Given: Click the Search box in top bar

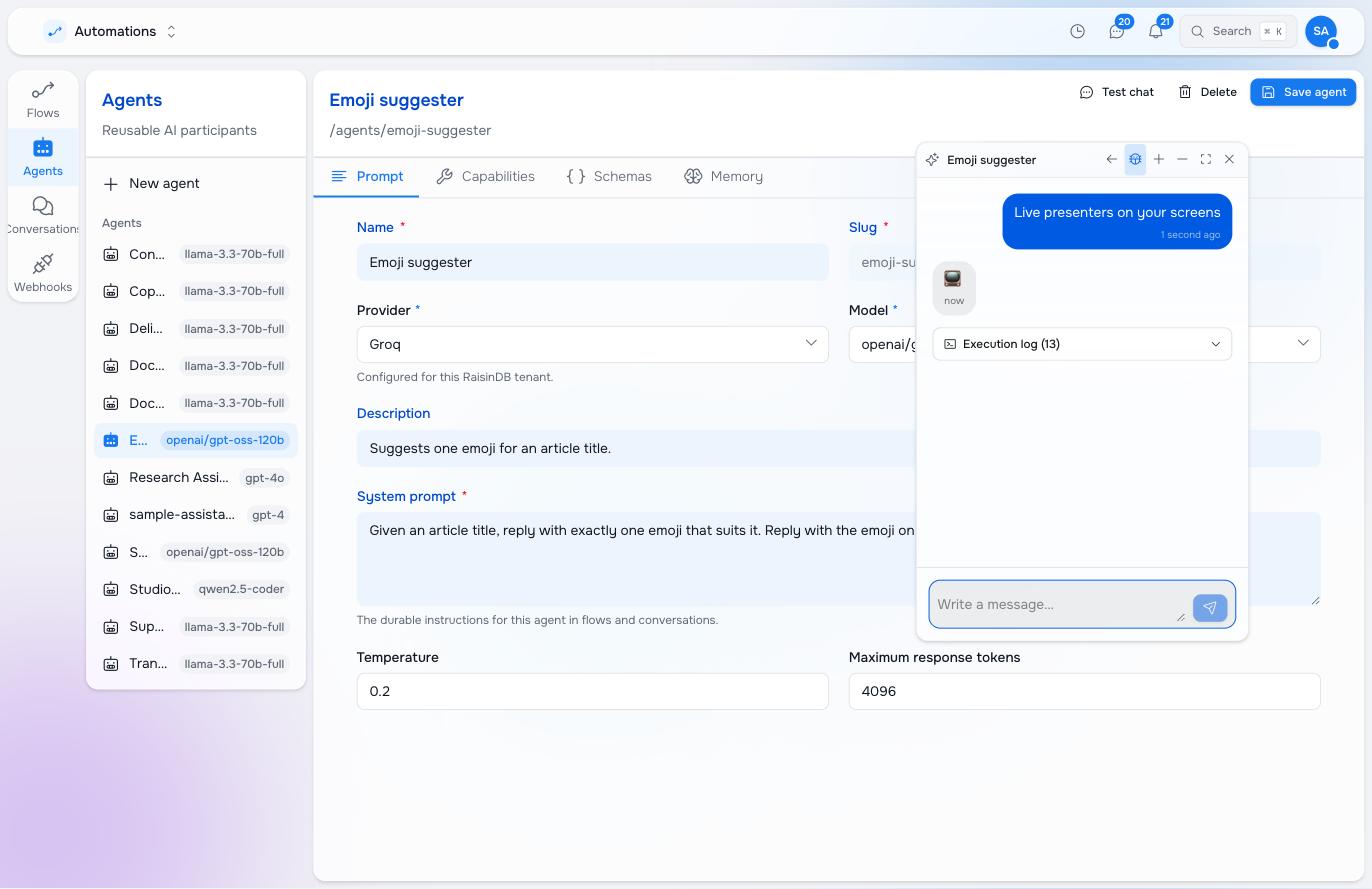Looking at the screenshot, I should point(1238,31).
